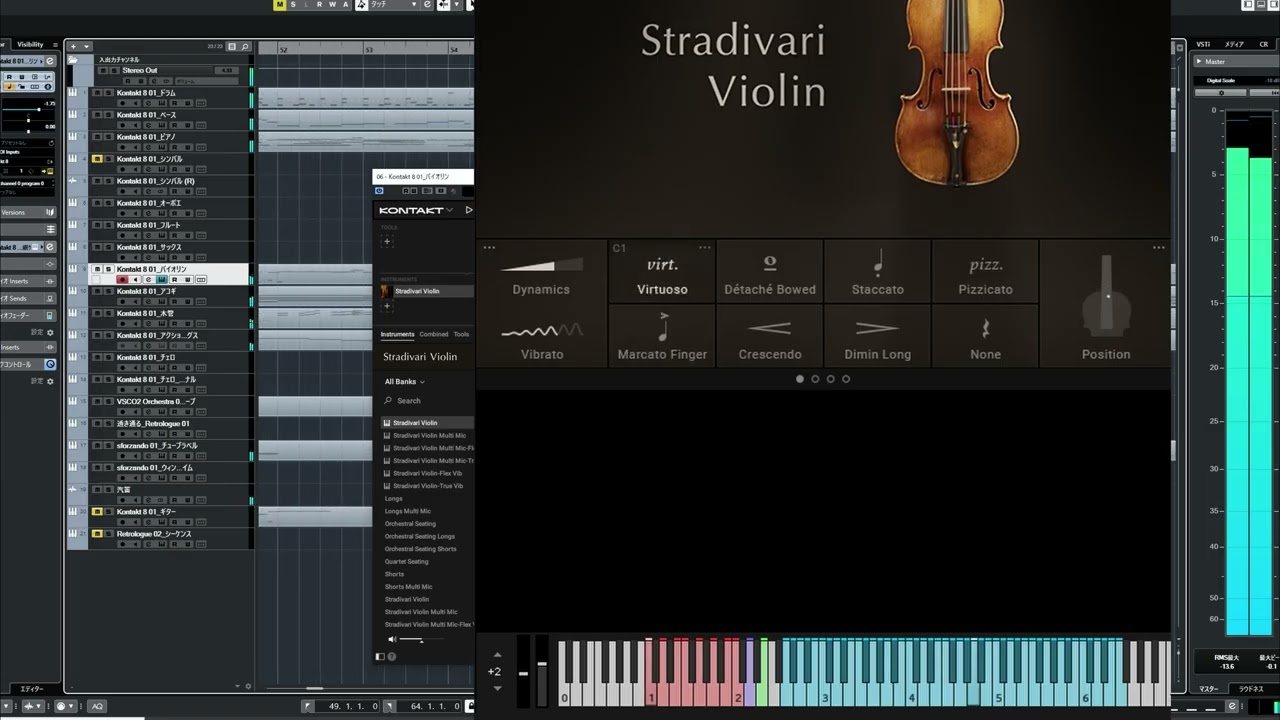
Task: Load Stradivari Violin Multi Mic preset
Action: pyautogui.click(x=429, y=436)
